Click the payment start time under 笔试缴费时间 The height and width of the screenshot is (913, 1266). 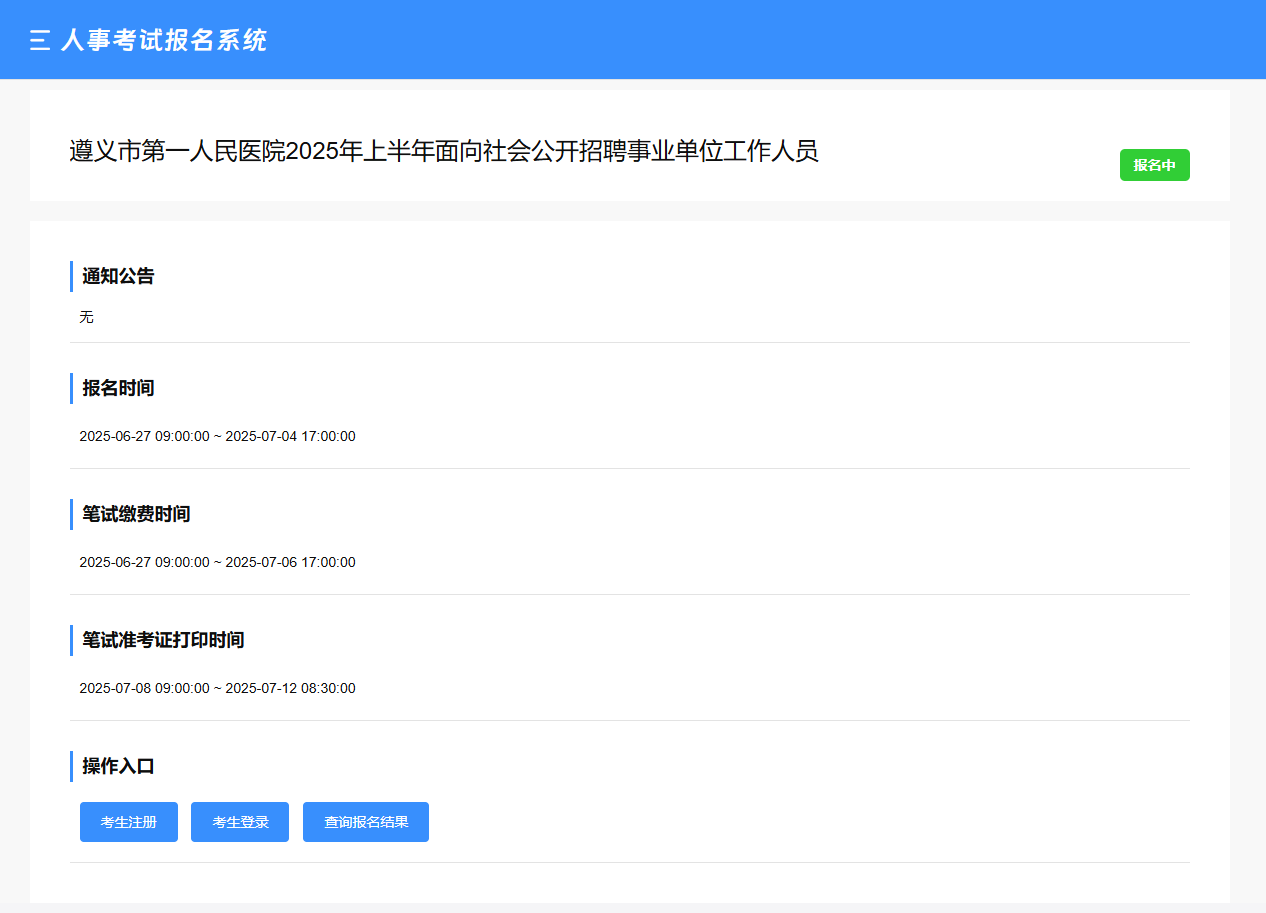tap(144, 562)
